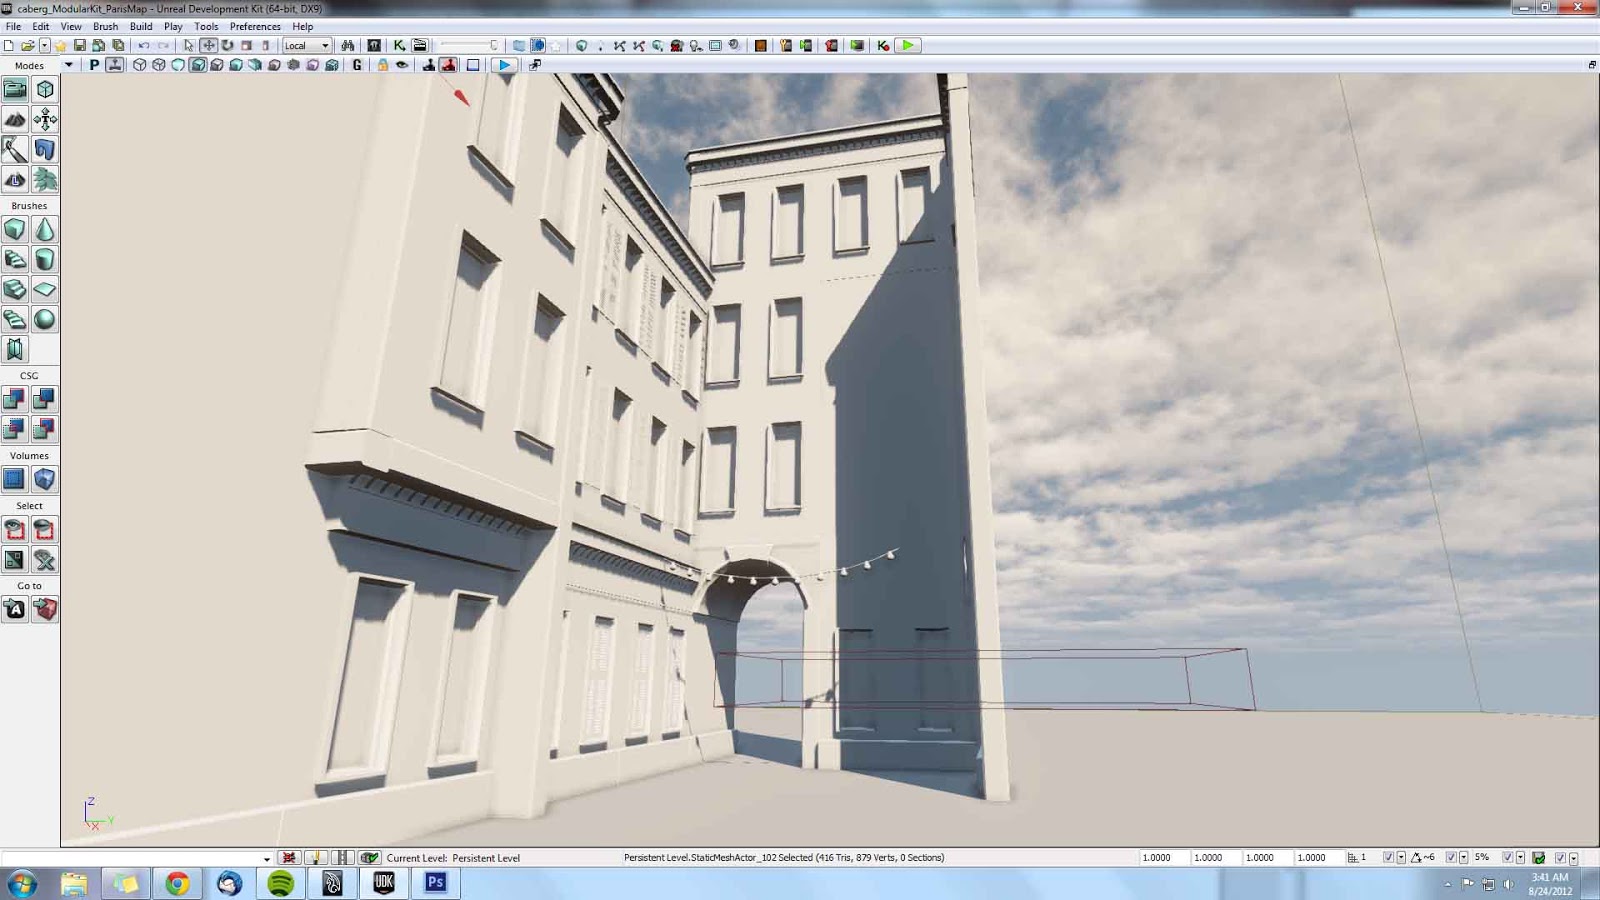
Task: Click the Redo button in the toolbar
Action: coord(165,45)
